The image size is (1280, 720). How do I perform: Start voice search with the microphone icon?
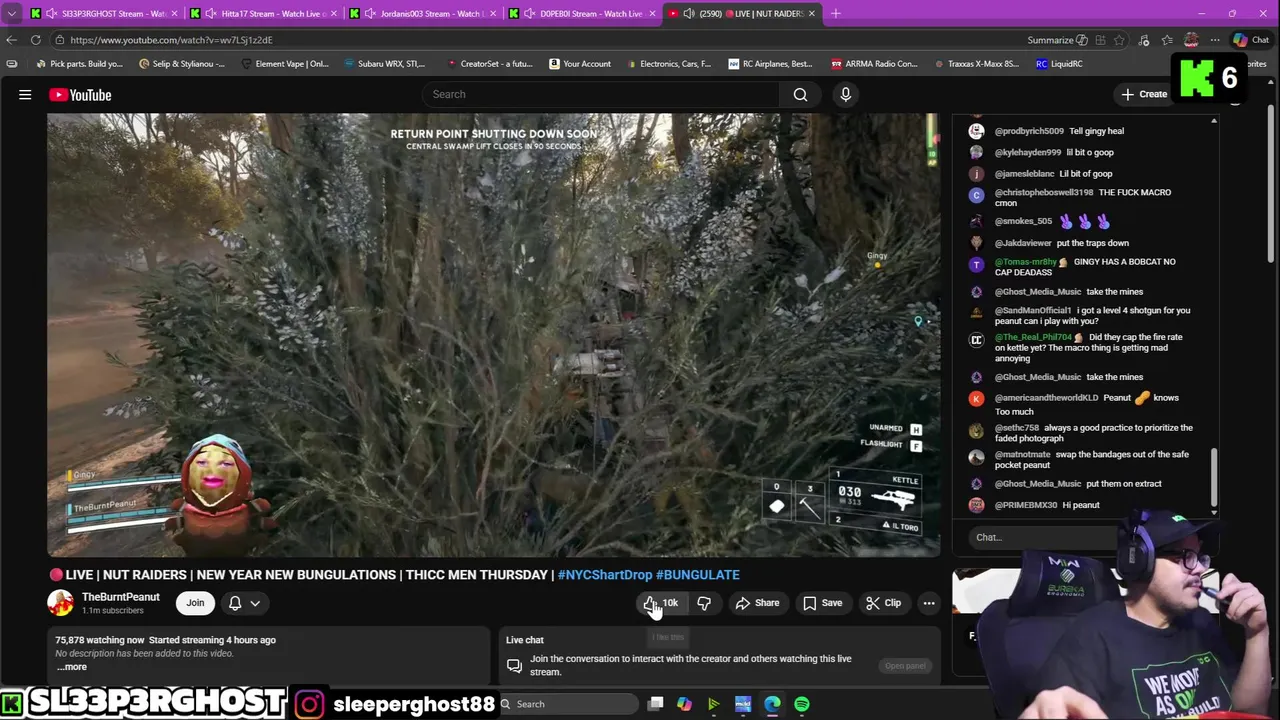click(x=846, y=94)
